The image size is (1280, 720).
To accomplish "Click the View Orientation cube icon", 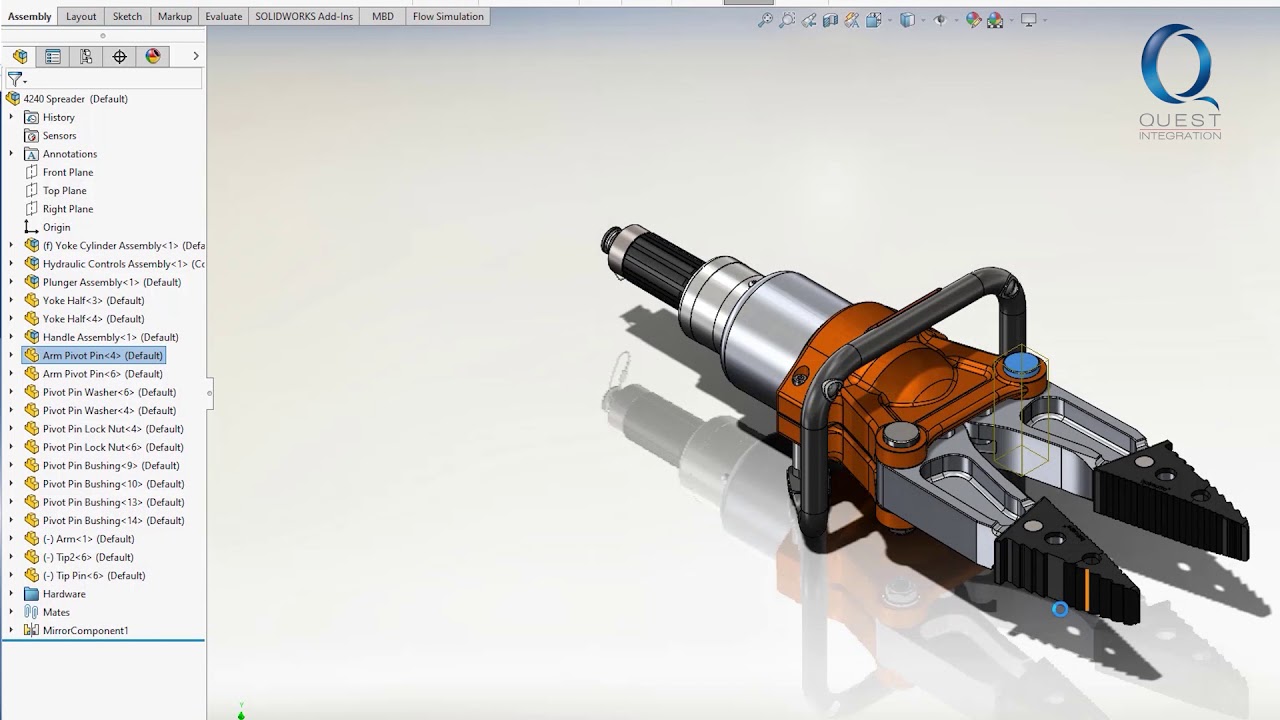I will pos(873,20).
